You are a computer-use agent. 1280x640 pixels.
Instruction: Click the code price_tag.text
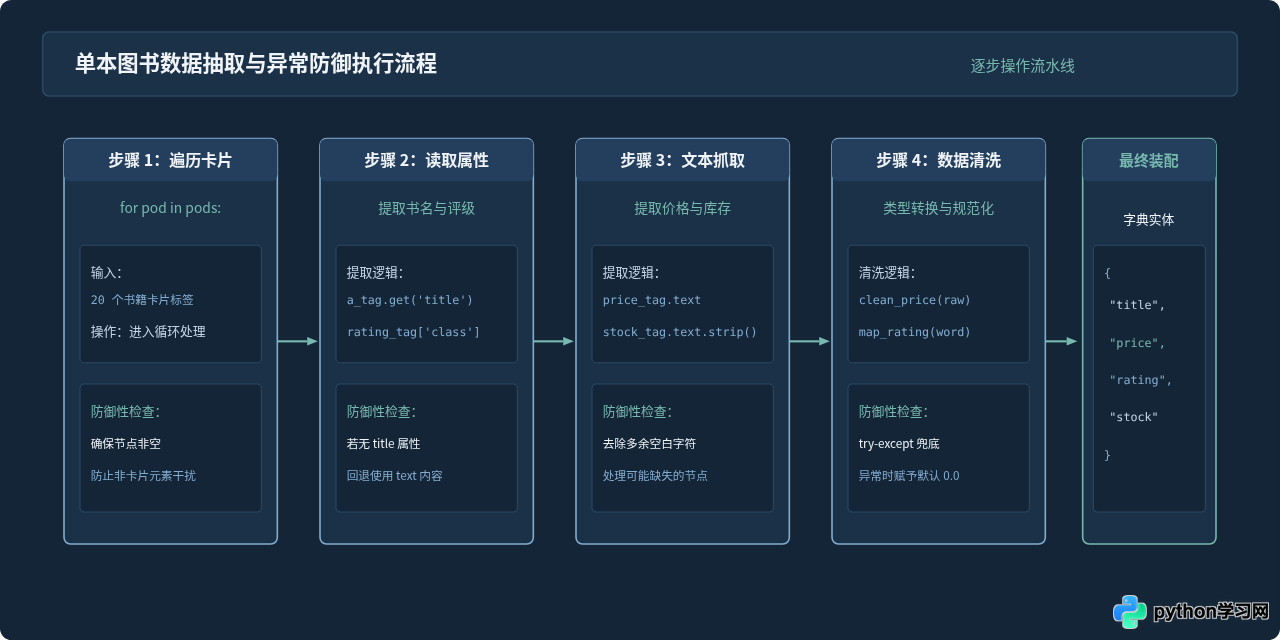coord(652,300)
